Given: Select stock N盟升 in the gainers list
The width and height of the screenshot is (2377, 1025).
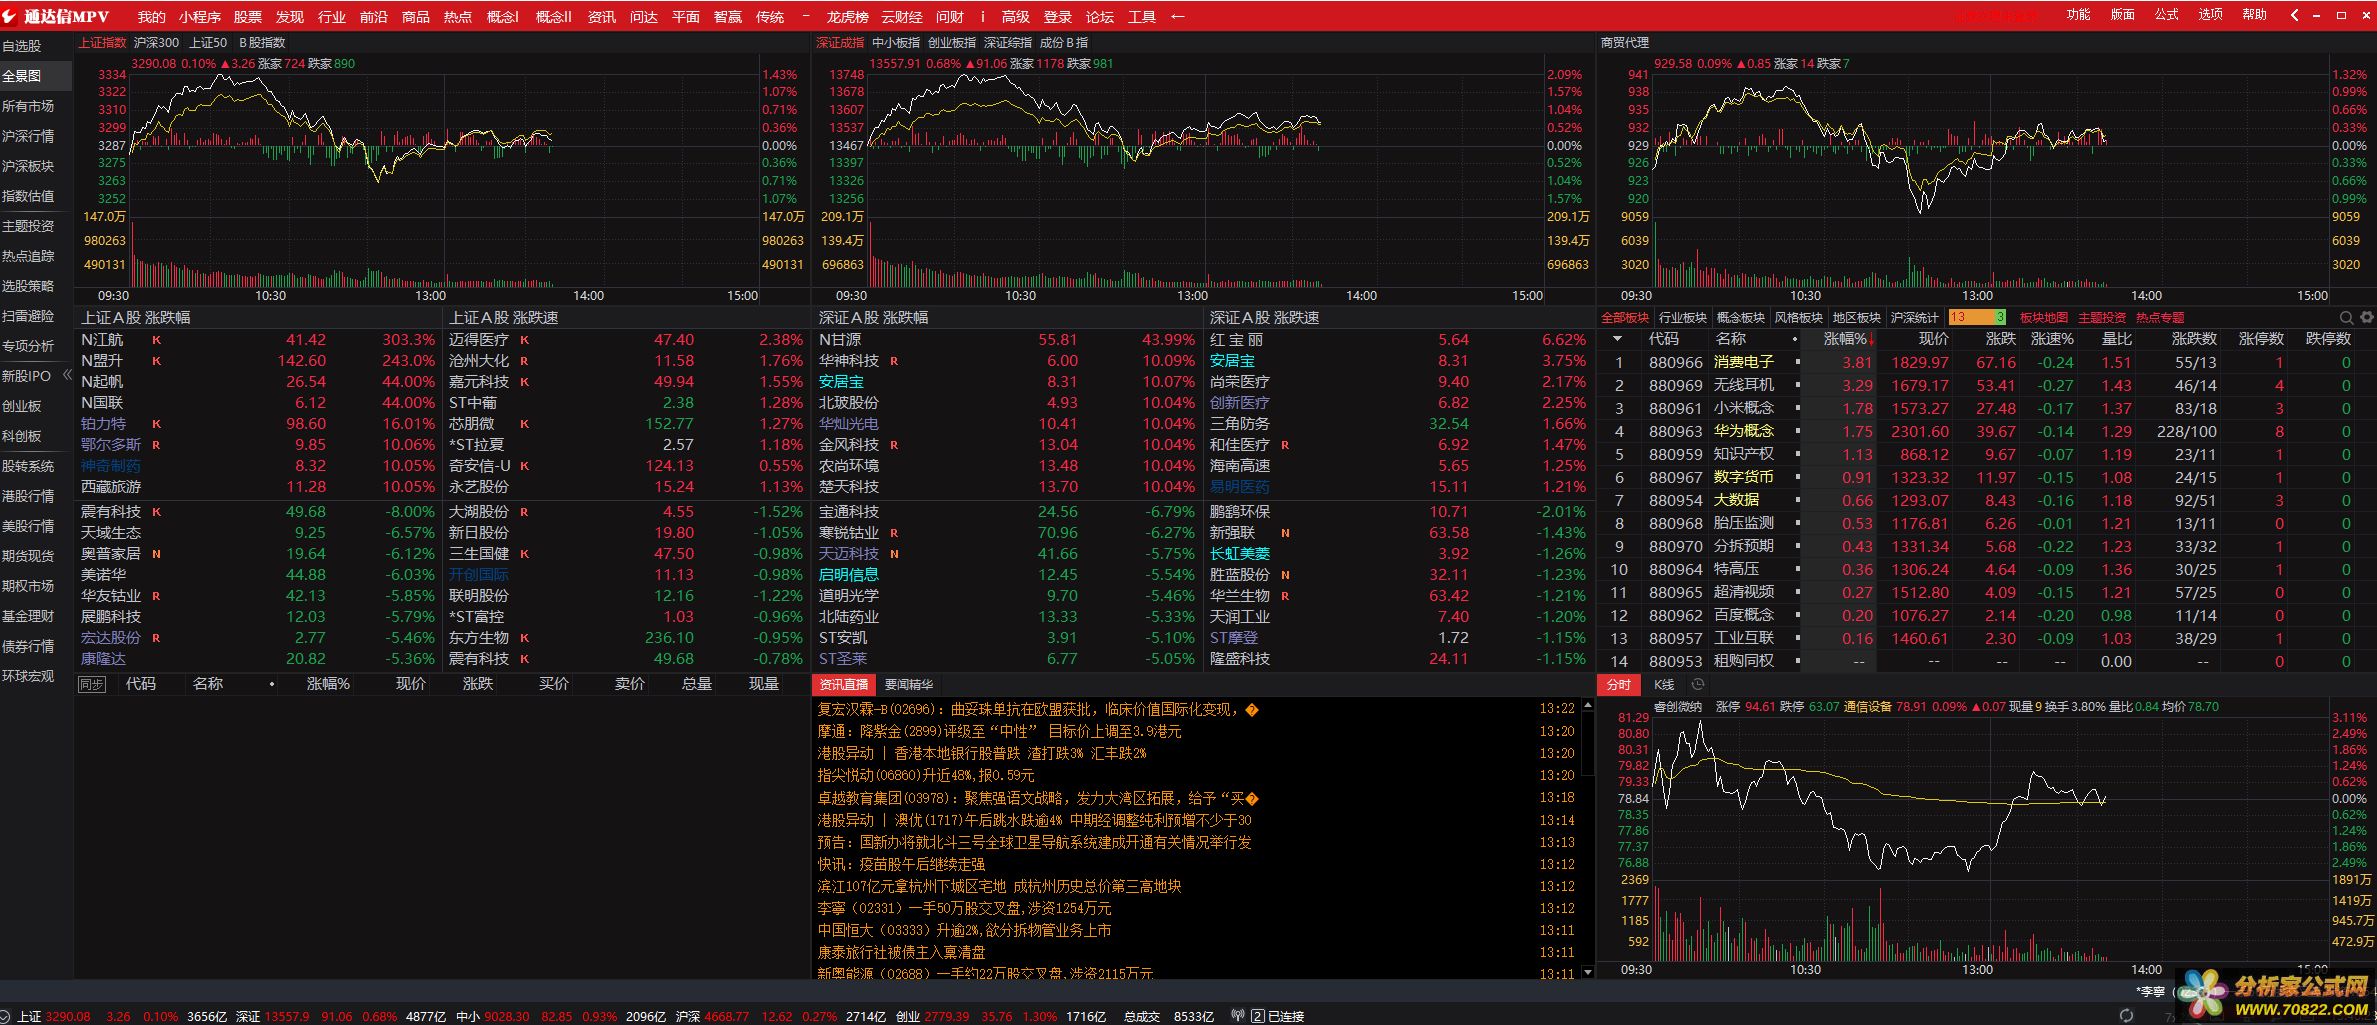Looking at the screenshot, I should (x=258, y=361).
